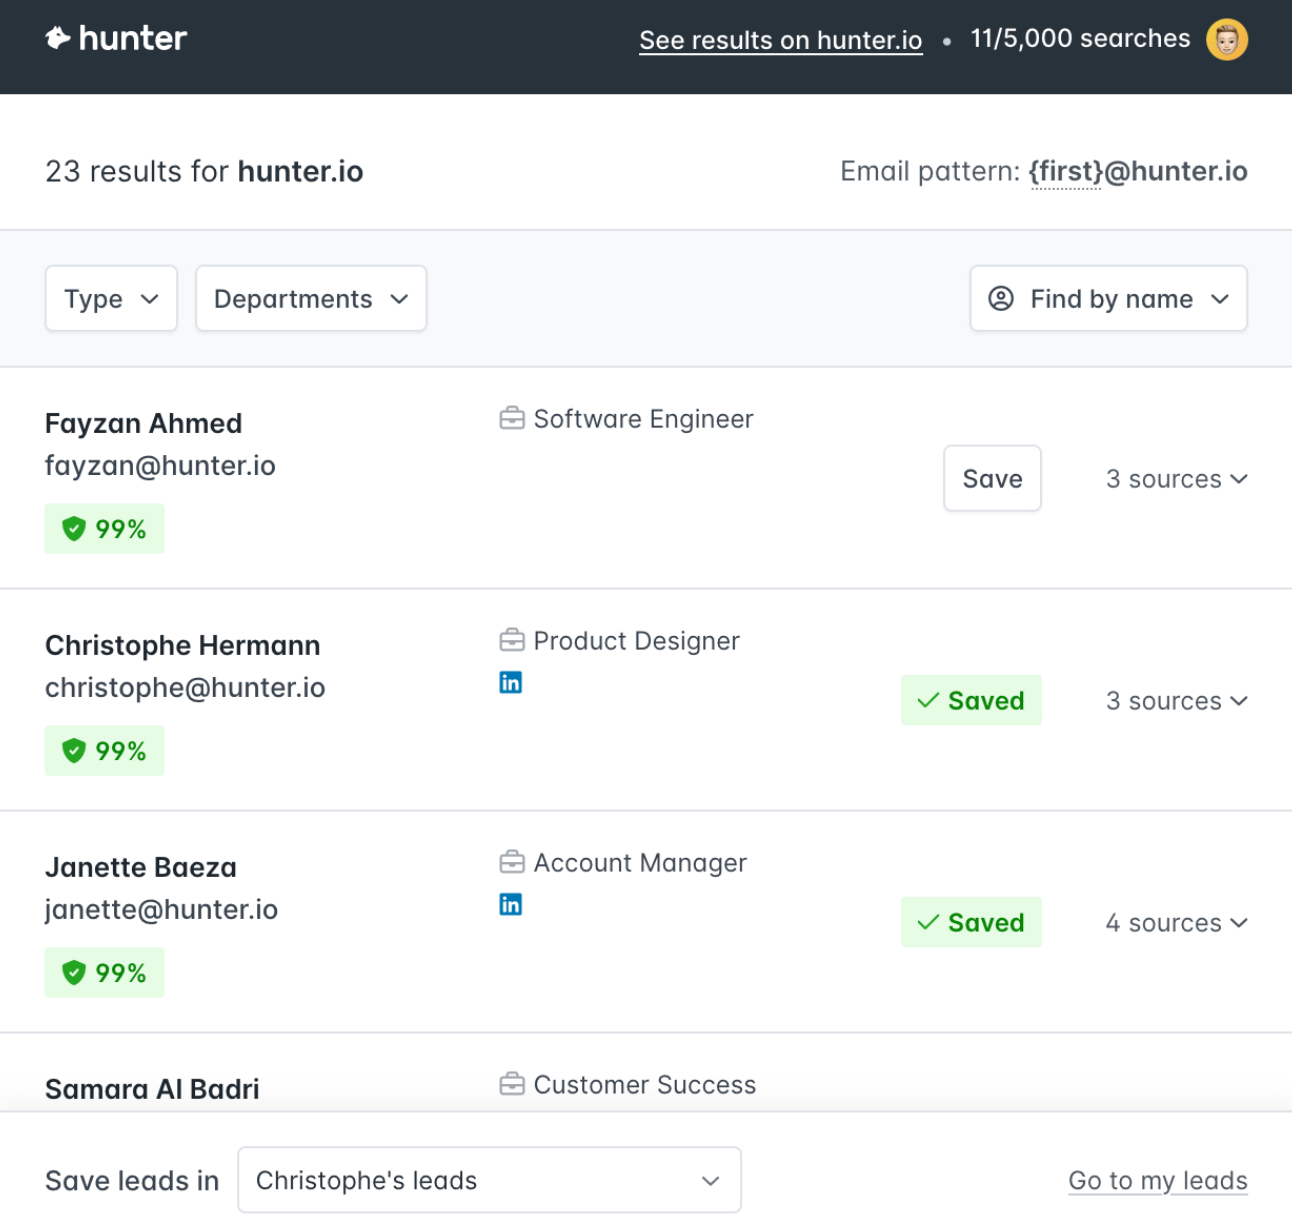Click the briefcase icon beside Product Designer
1292x1224 pixels.
(512, 640)
